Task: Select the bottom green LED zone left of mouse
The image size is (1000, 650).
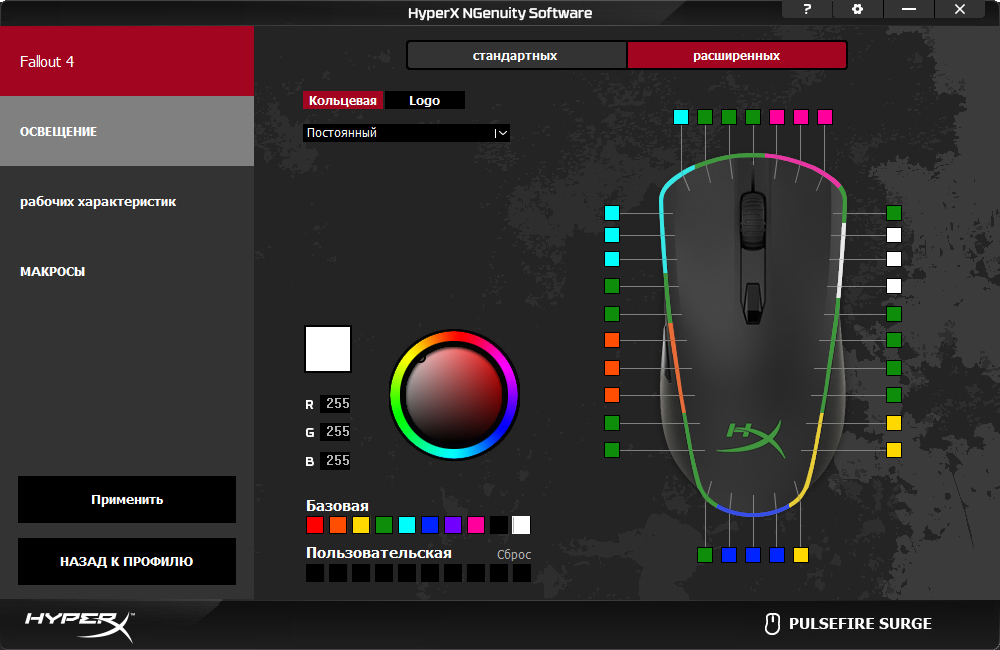Action: tap(612, 450)
